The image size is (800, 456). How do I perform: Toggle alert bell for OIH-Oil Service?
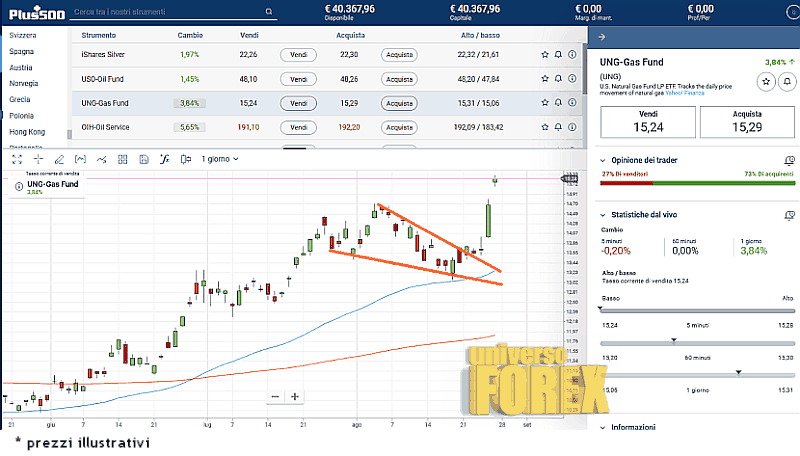(x=559, y=127)
